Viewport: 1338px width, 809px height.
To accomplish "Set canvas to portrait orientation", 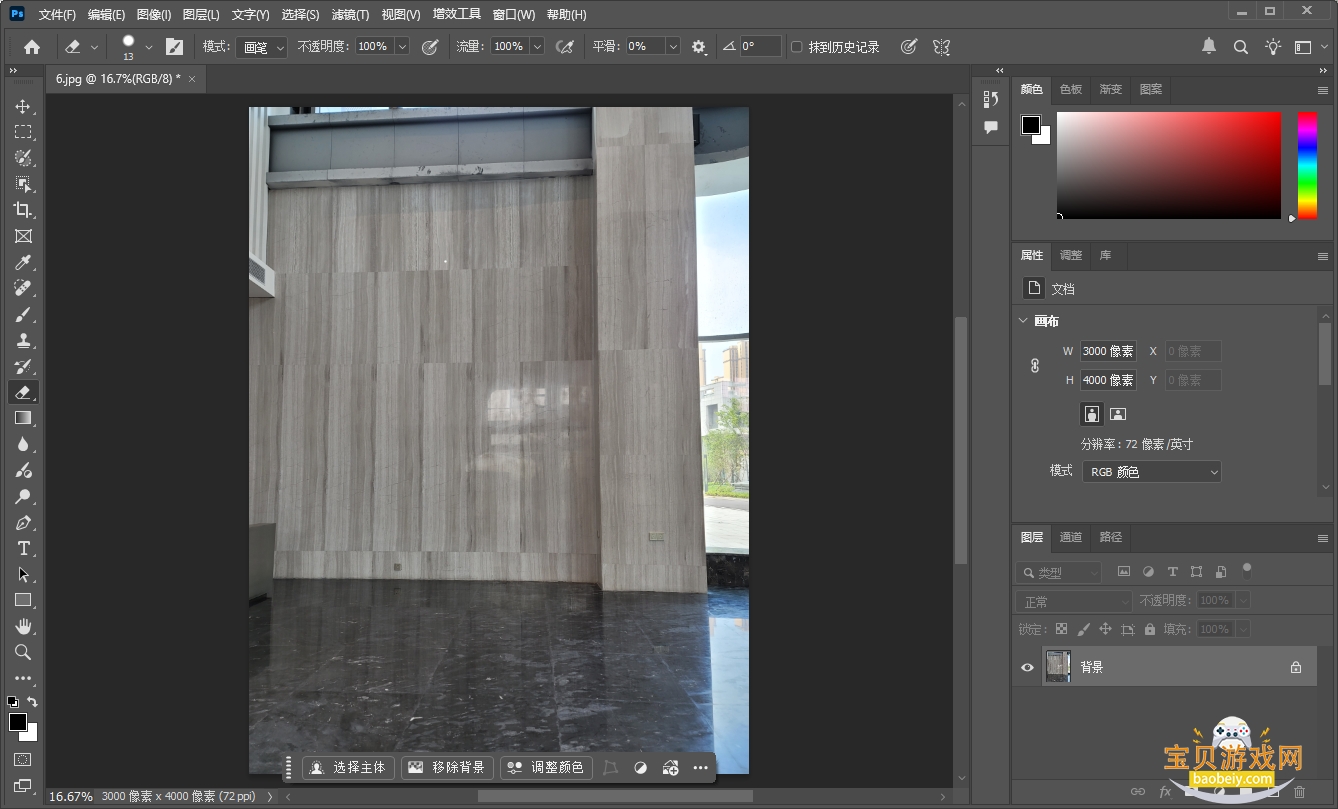I will 1092,413.
